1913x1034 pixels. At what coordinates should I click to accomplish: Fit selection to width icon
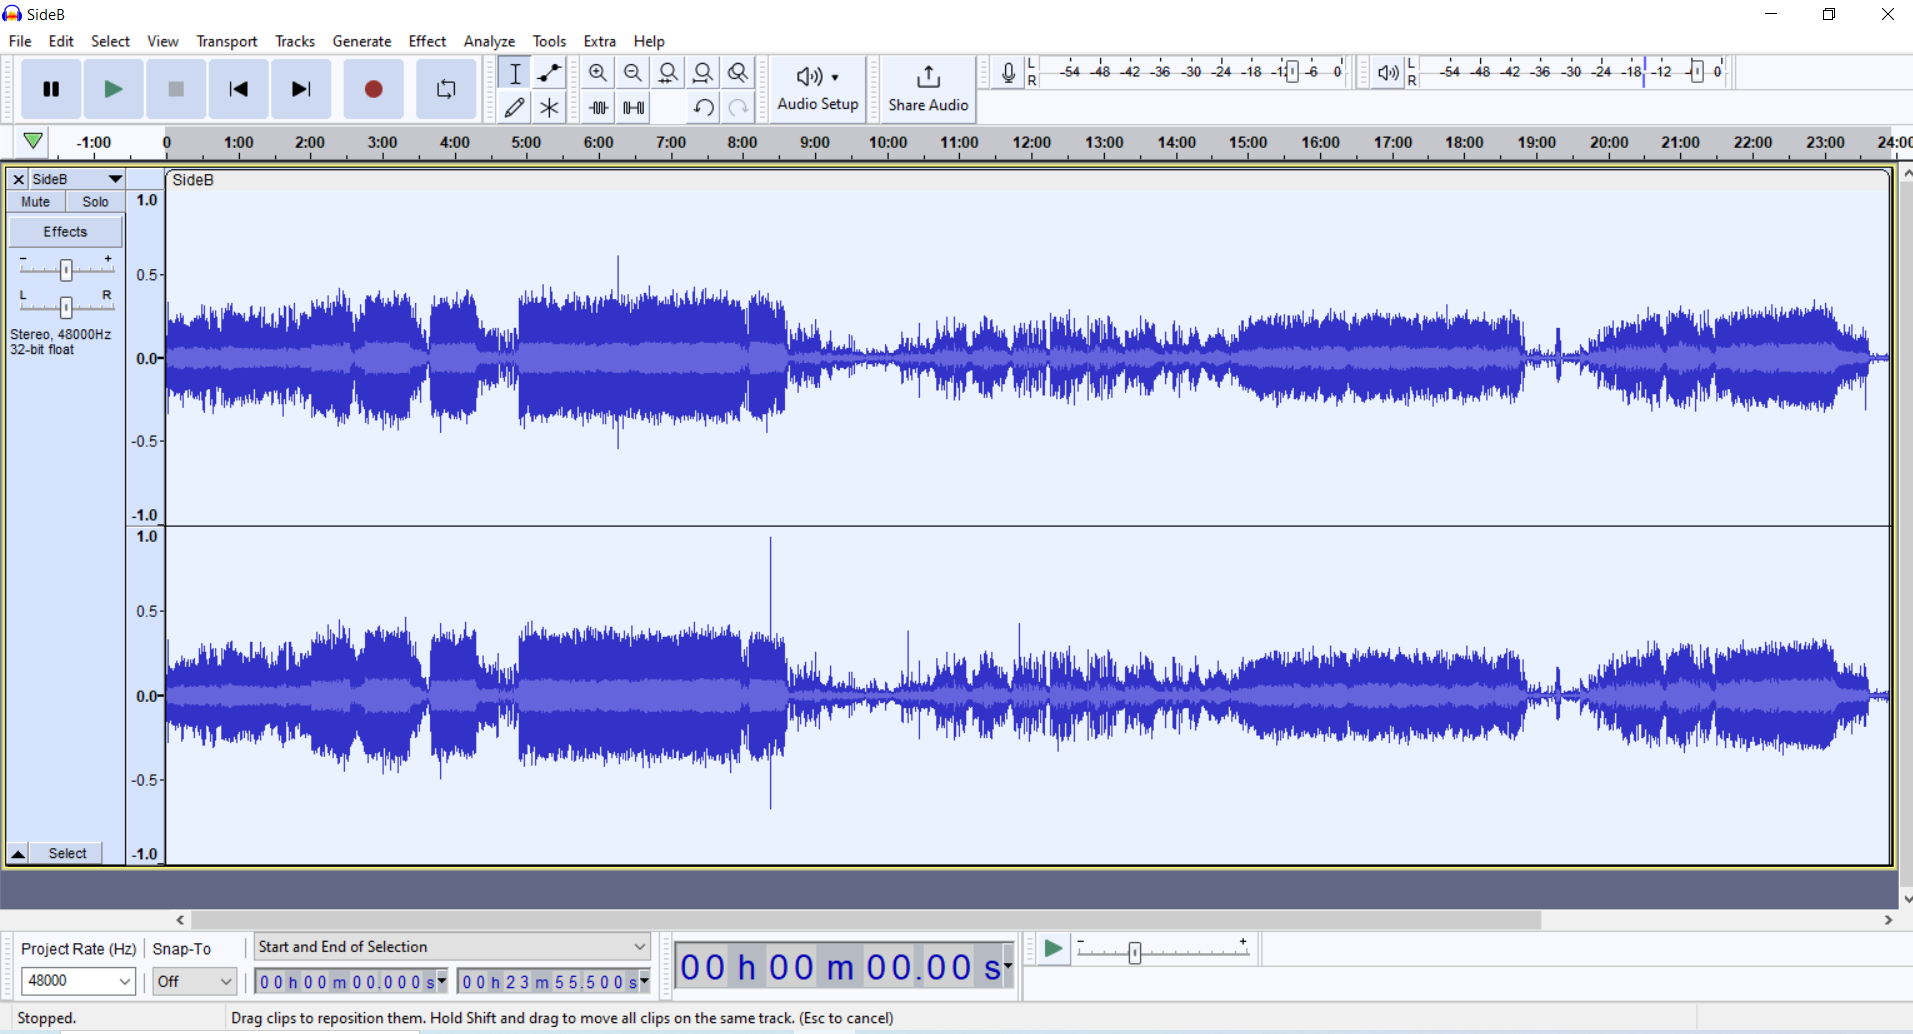coord(668,73)
